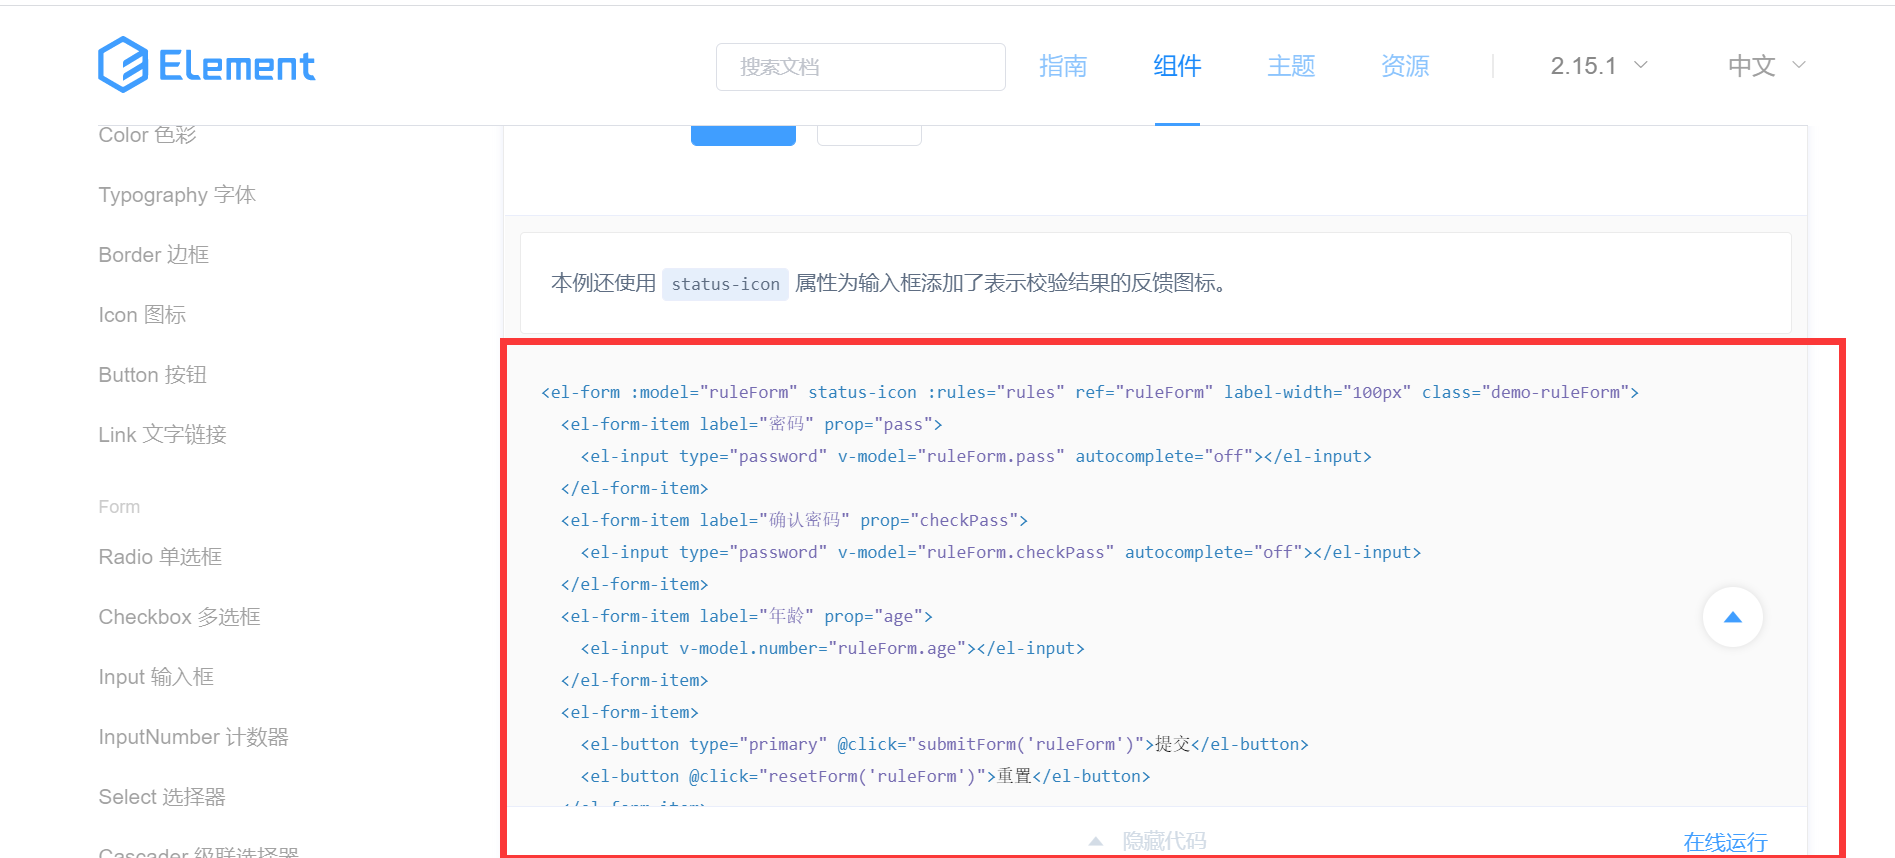
Task: Click the blue primary demo button
Action: [x=743, y=135]
